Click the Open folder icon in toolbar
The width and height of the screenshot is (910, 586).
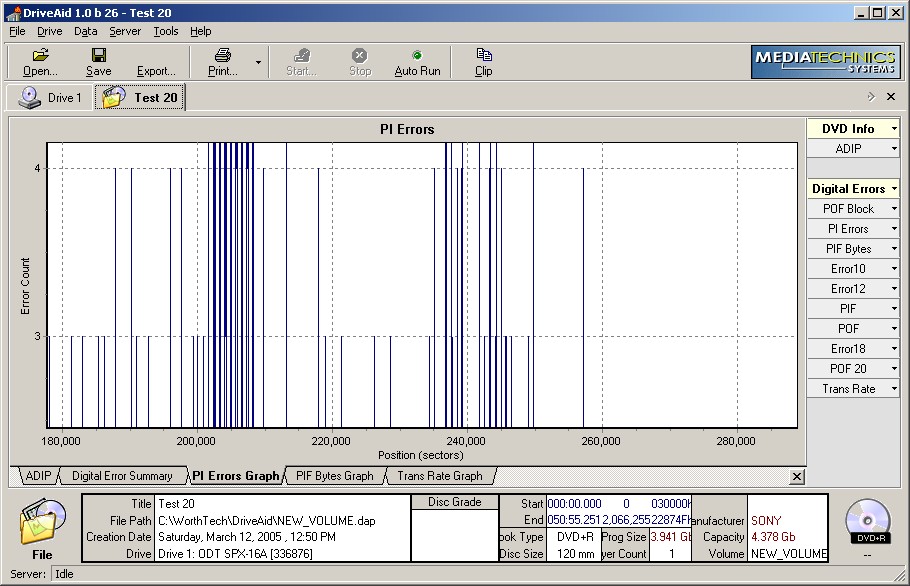(x=40, y=55)
